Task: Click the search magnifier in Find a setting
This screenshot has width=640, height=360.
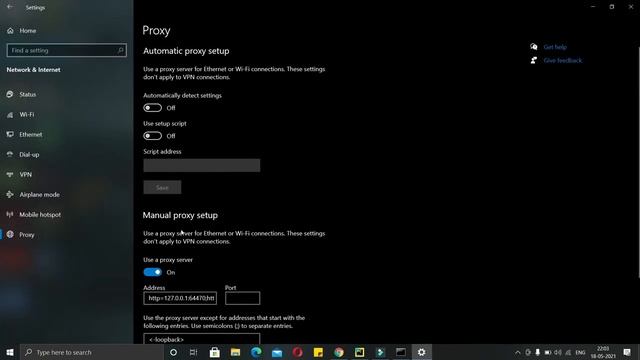Action: pos(120,50)
